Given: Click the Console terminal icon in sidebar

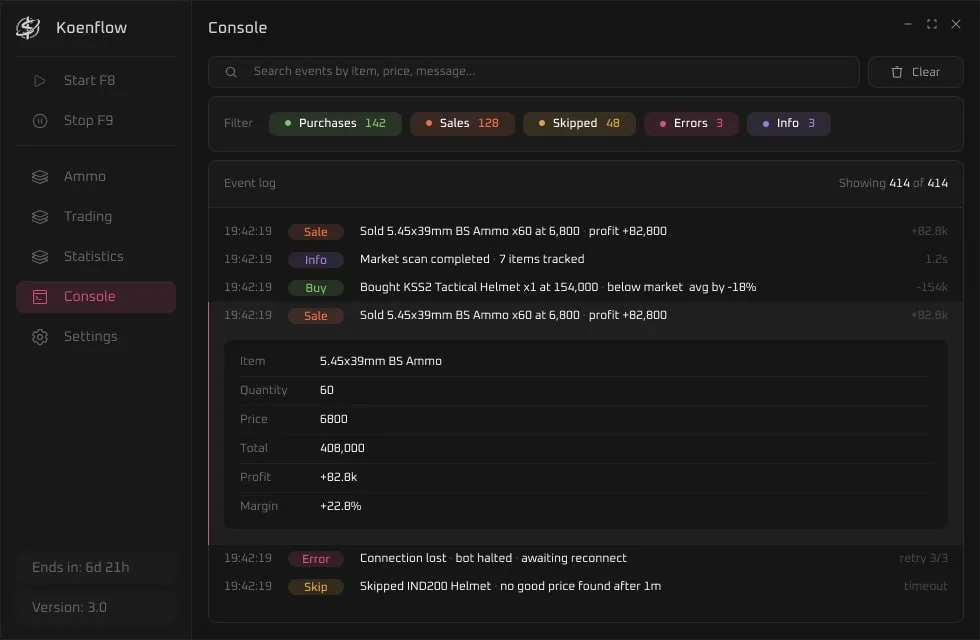Looking at the screenshot, I should (x=39, y=297).
